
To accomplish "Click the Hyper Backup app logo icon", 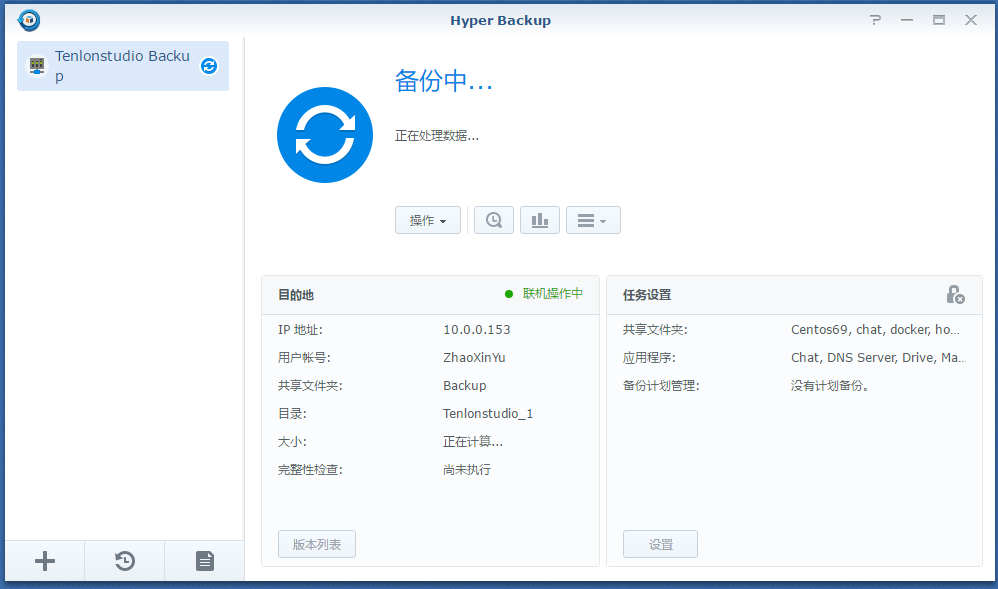I will click(x=29, y=20).
